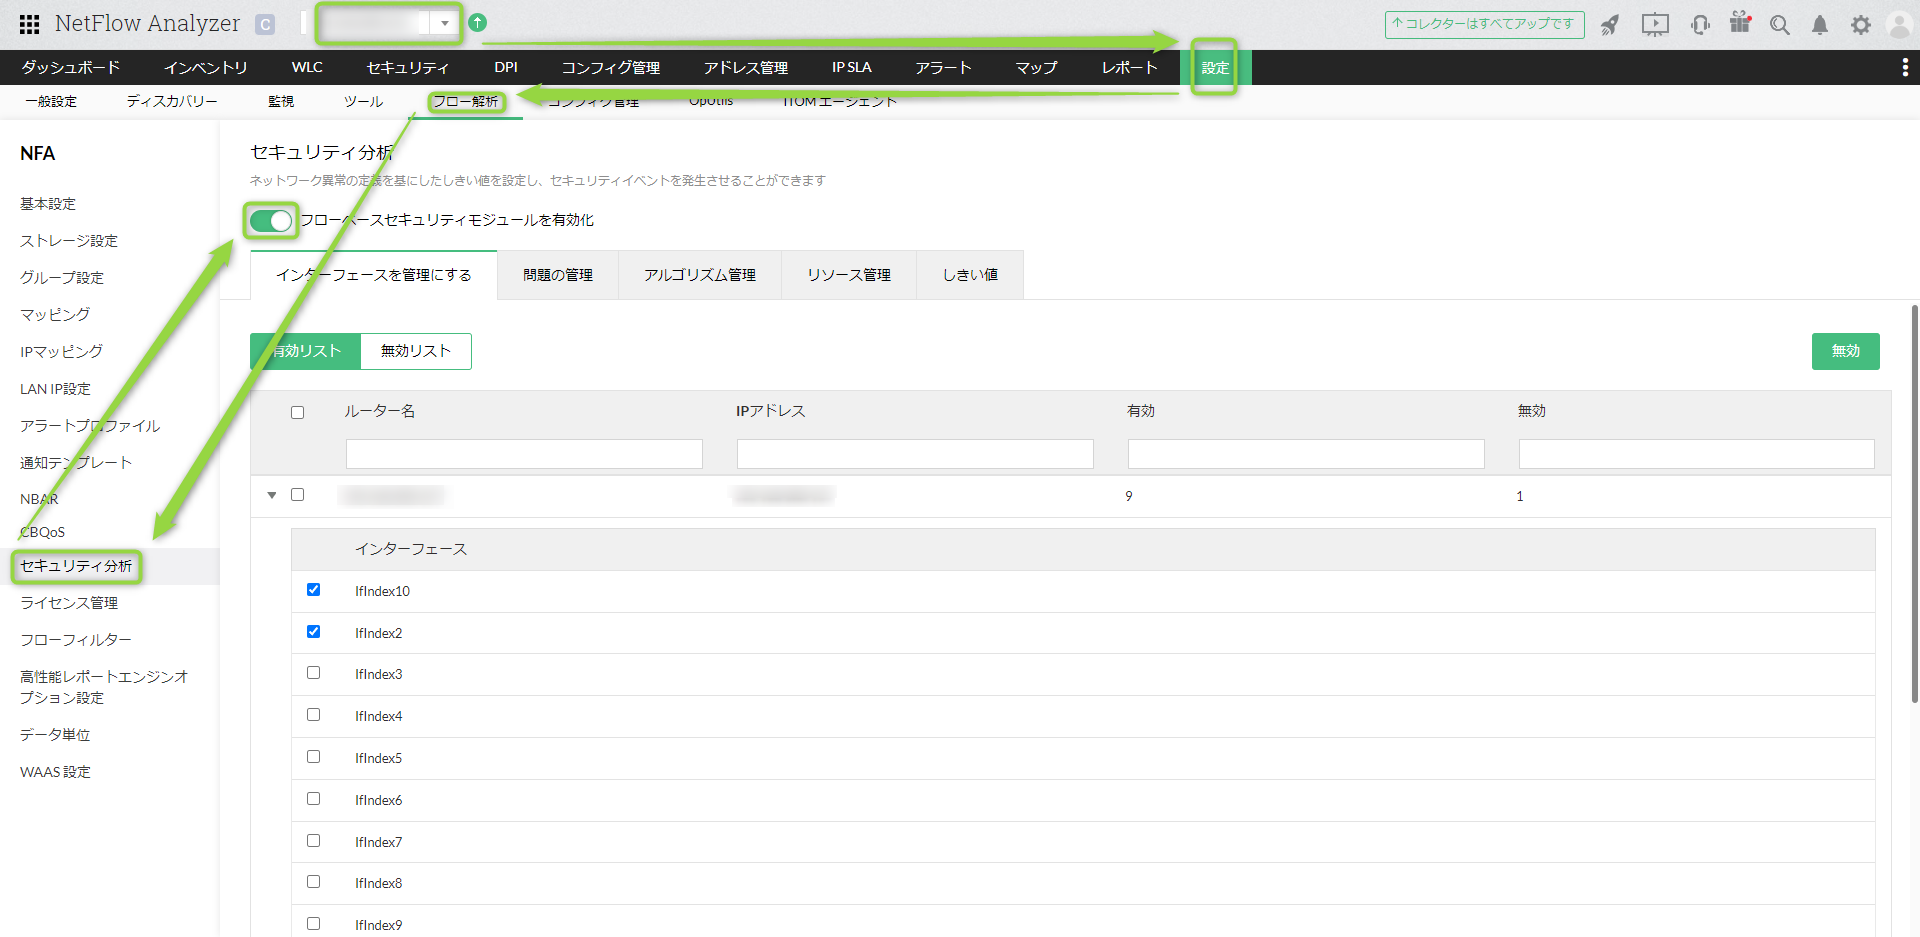Check the IfIndex4 checkbox

[x=313, y=715]
